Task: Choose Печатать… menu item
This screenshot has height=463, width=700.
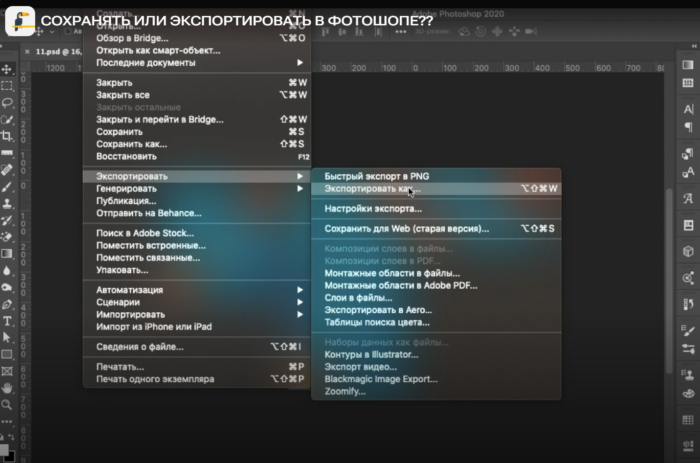Action: 196,367
